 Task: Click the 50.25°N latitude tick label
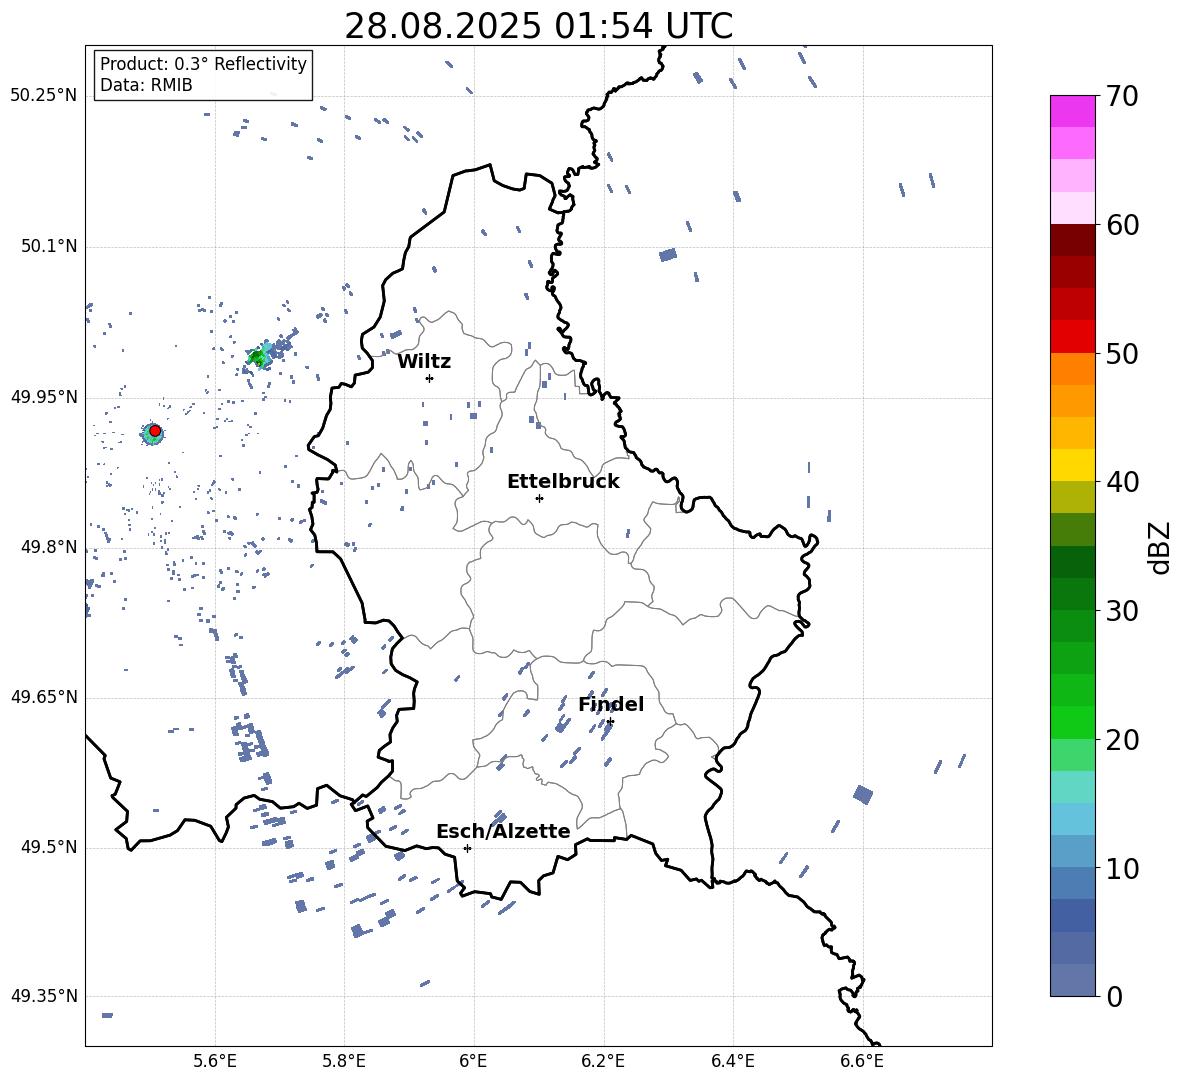point(43,96)
